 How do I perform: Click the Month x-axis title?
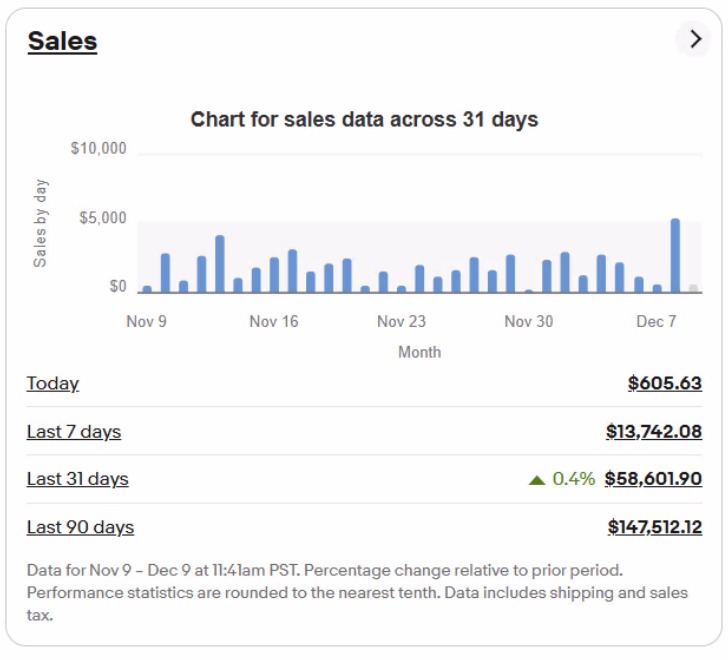[x=419, y=352]
